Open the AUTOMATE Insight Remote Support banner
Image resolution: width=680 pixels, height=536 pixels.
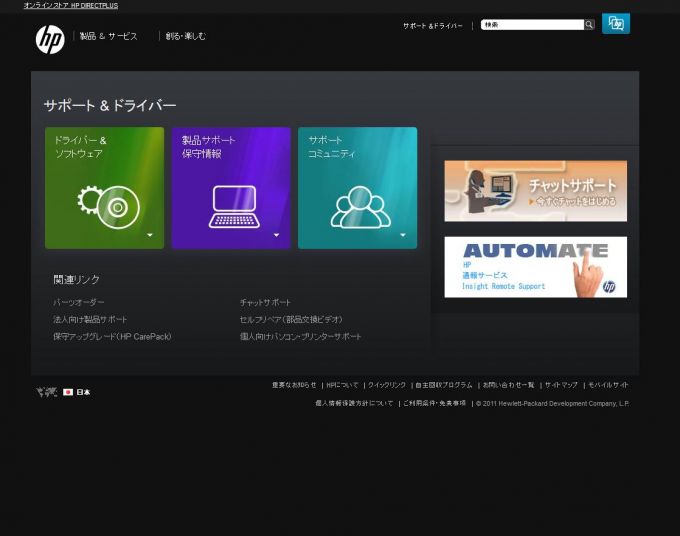536,267
